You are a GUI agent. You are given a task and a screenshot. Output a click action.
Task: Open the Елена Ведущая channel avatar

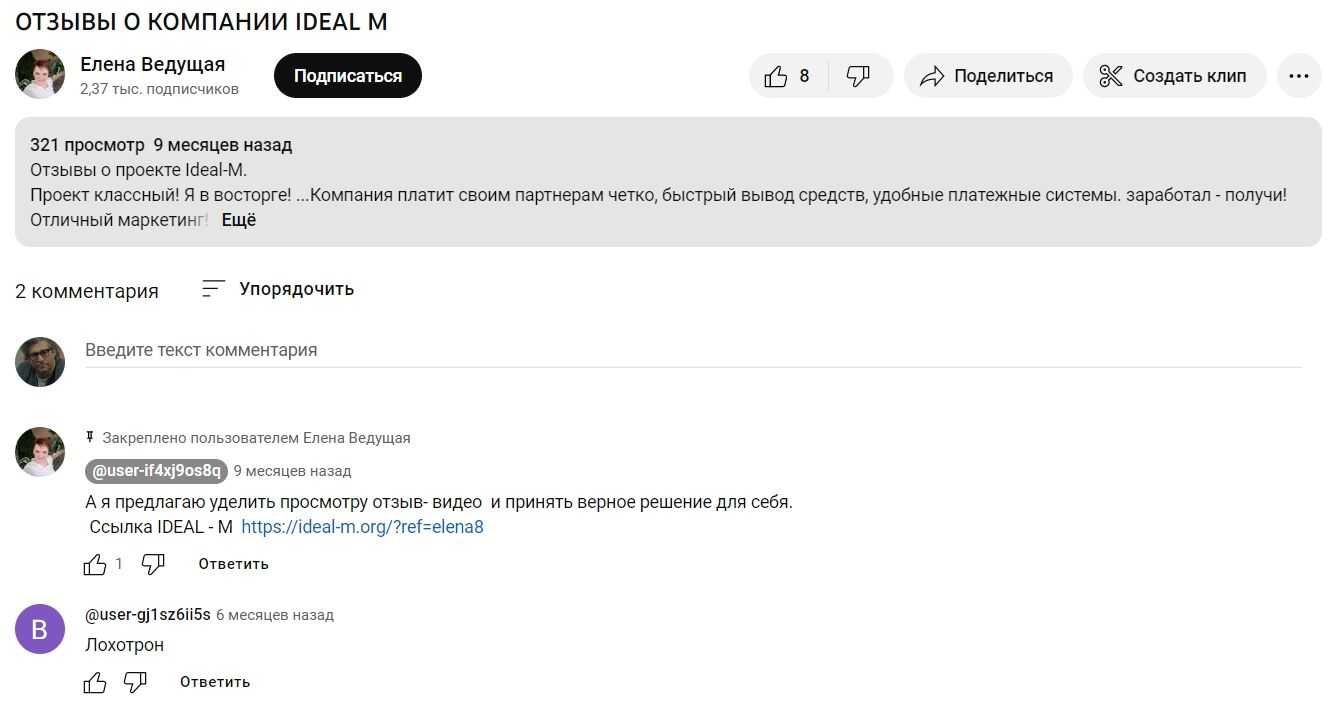click(40, 74)
